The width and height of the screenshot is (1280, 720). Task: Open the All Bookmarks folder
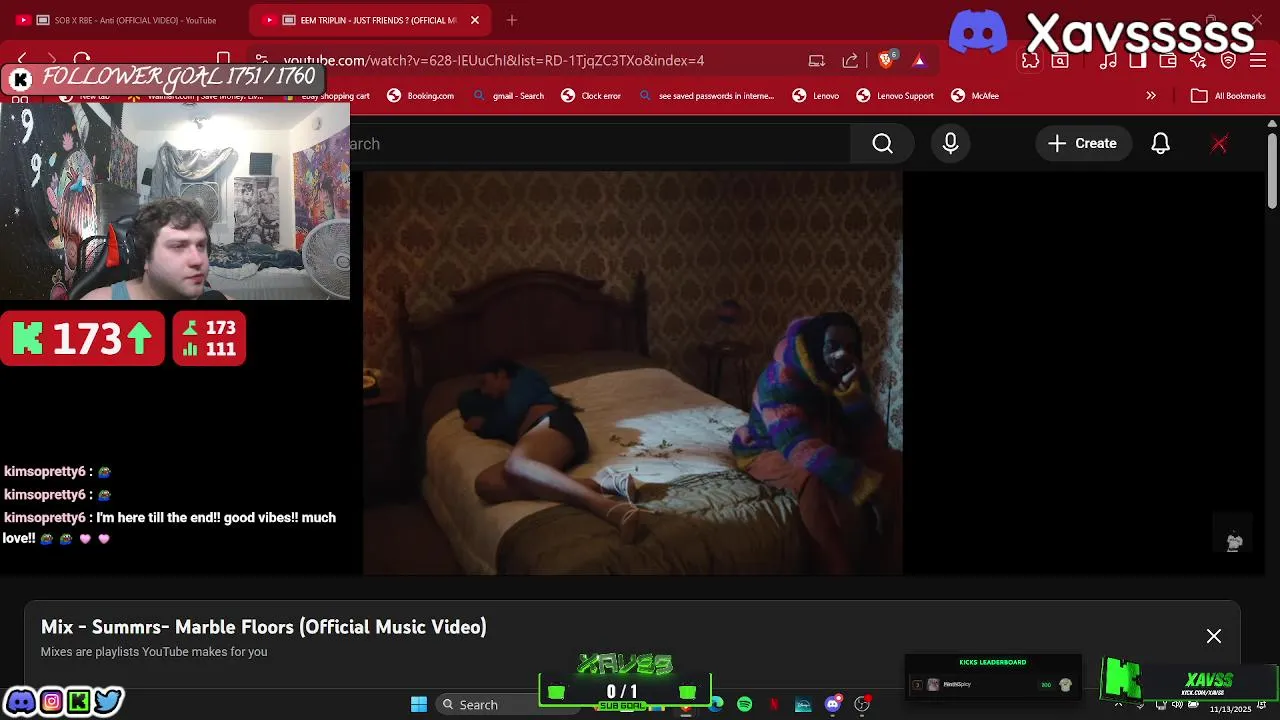(1229, 96)
